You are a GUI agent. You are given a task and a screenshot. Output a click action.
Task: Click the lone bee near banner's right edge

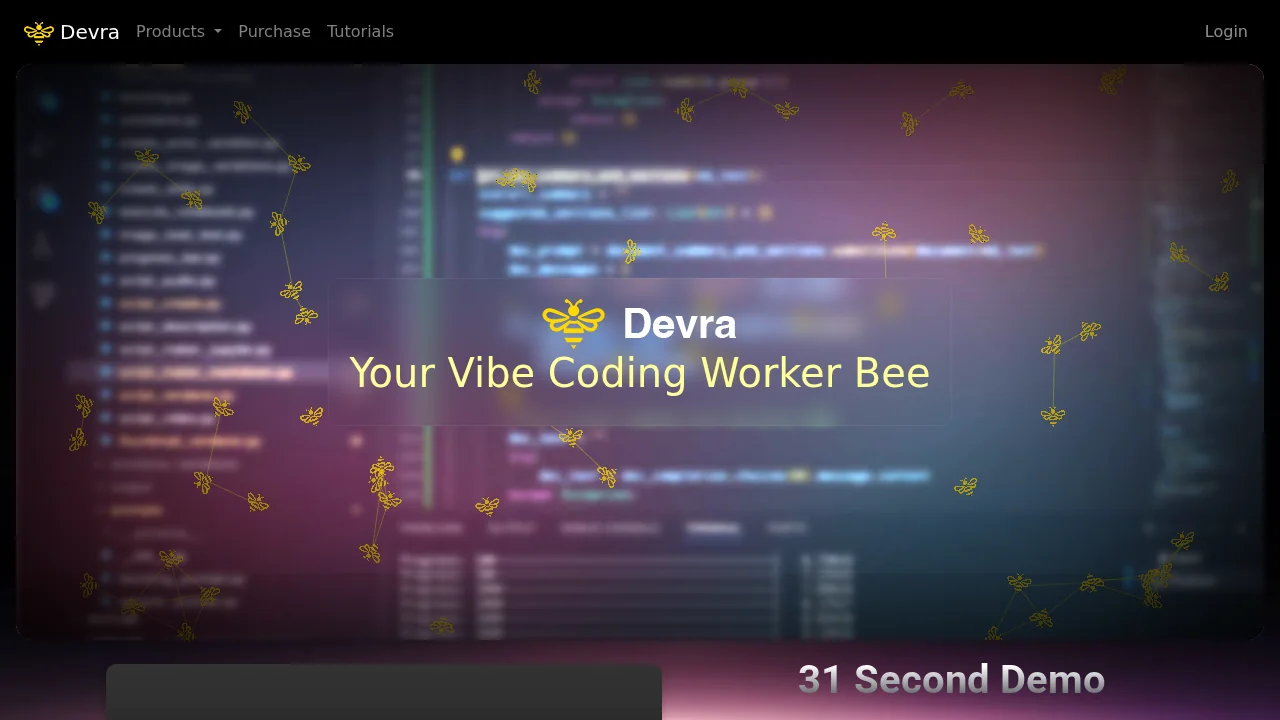pos(1229,182)
